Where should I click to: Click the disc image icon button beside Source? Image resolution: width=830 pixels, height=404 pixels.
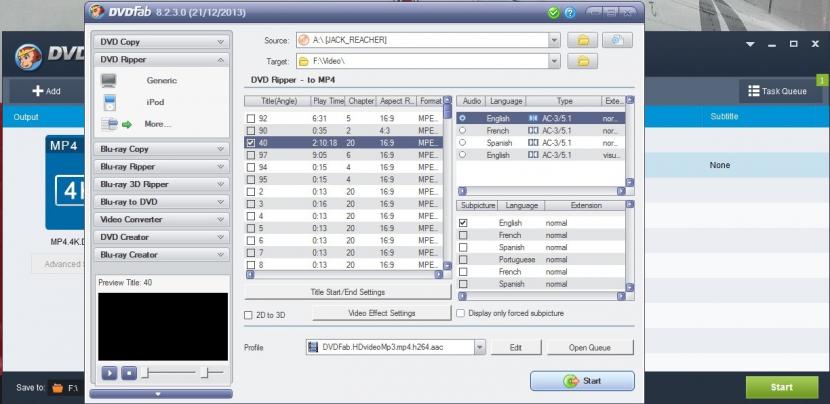(x=617, y=40)
